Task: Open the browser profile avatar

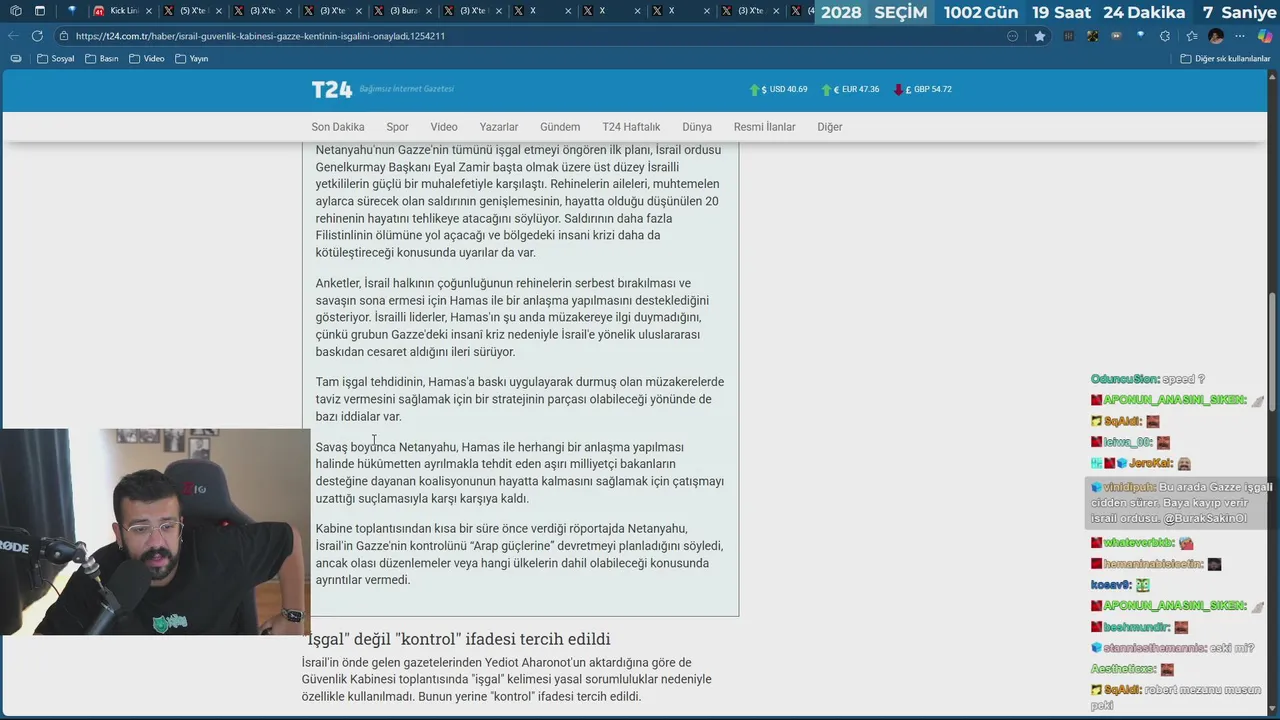Action: click(x=1215, y=36)
